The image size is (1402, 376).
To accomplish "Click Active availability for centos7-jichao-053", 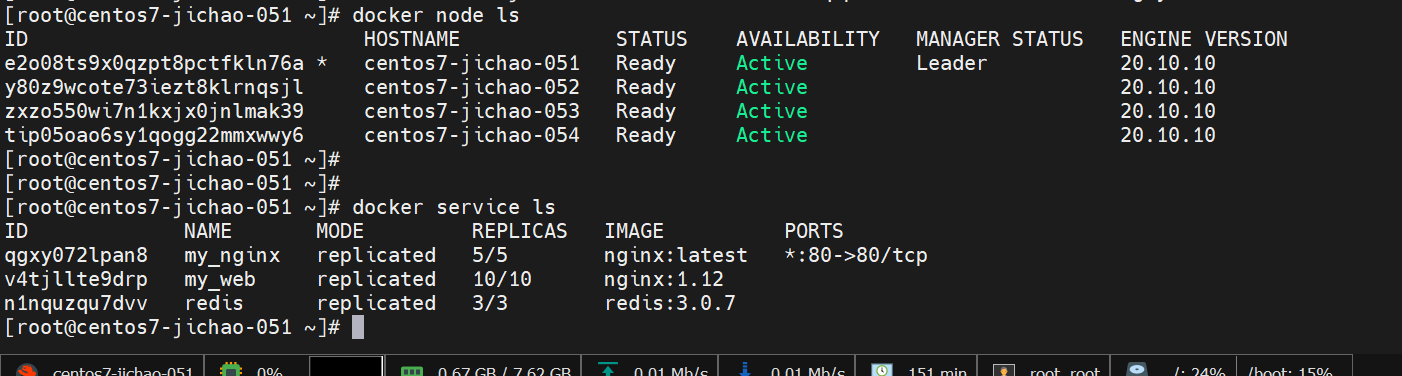I will (x=772, y=112).
